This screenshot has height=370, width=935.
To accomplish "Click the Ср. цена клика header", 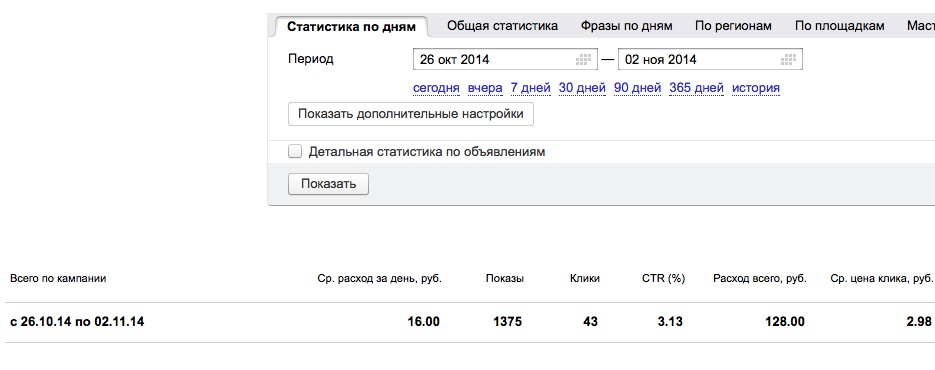I will [881, 278].
